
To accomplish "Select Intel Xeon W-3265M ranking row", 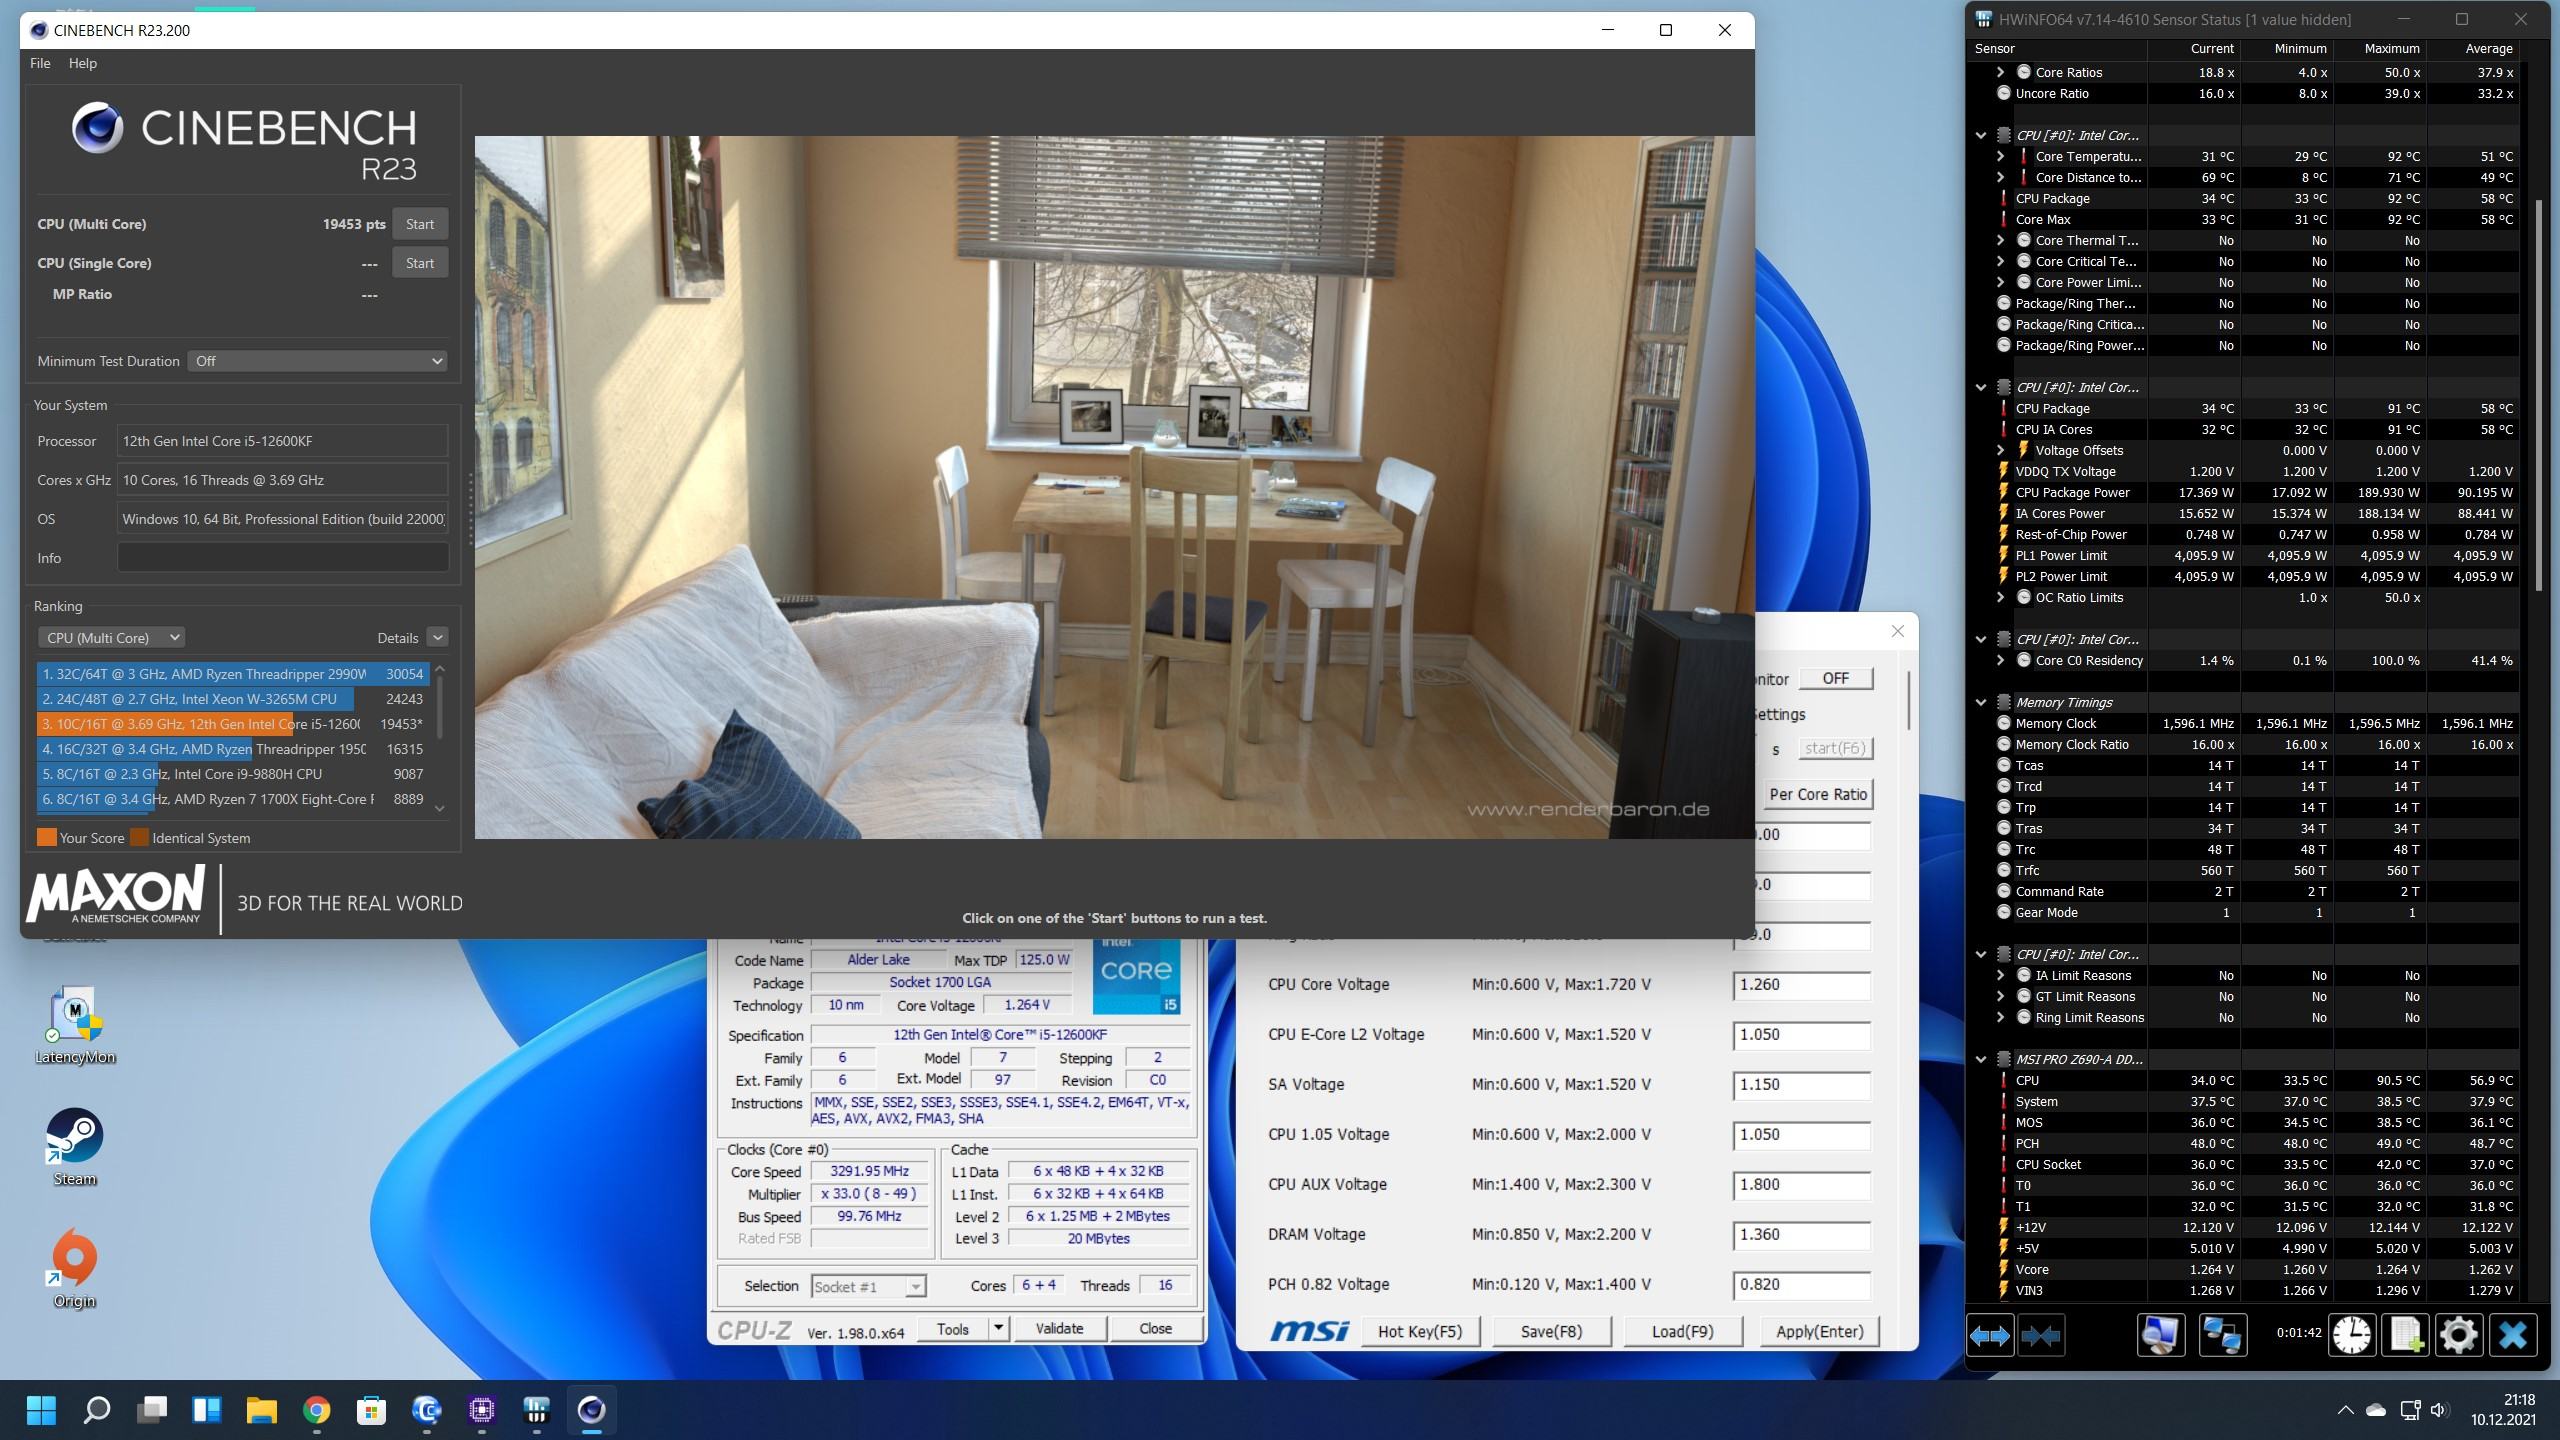I will pos(232,700).
